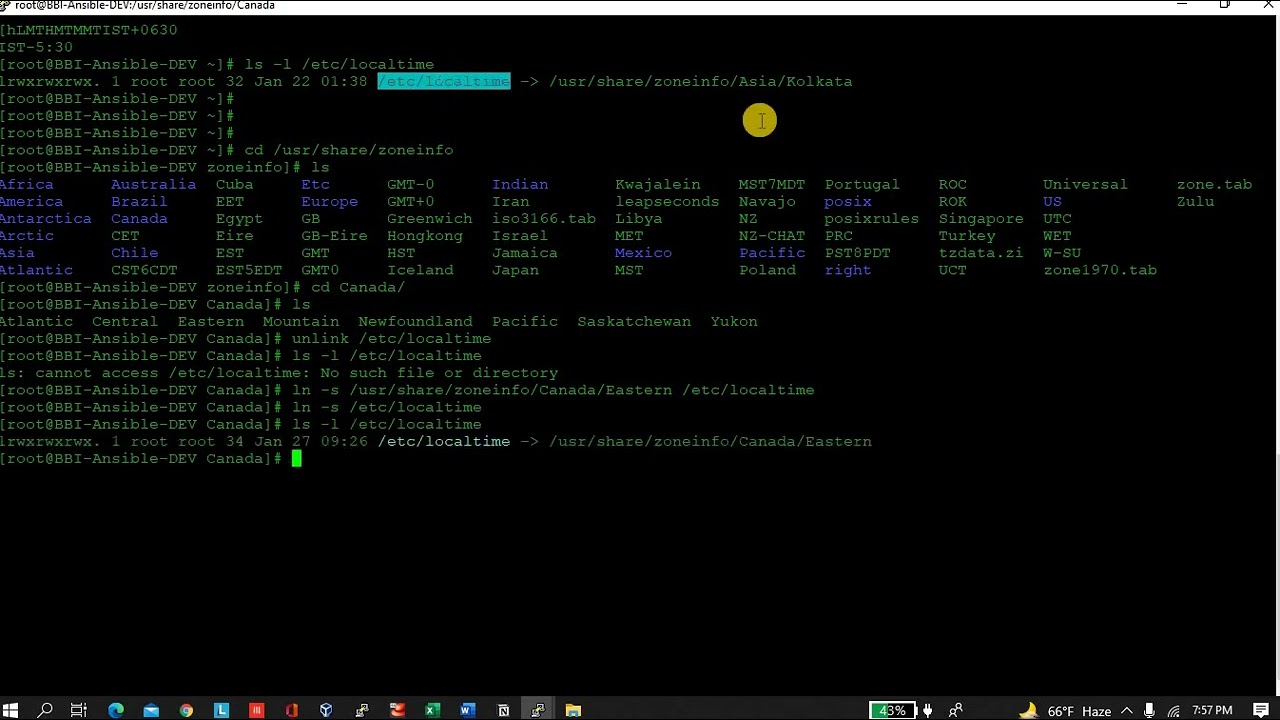Screen dimensions: 1280x720
Task: Click 'Newfoundland' in the Canada listing
Action: (x=415, y=321)
